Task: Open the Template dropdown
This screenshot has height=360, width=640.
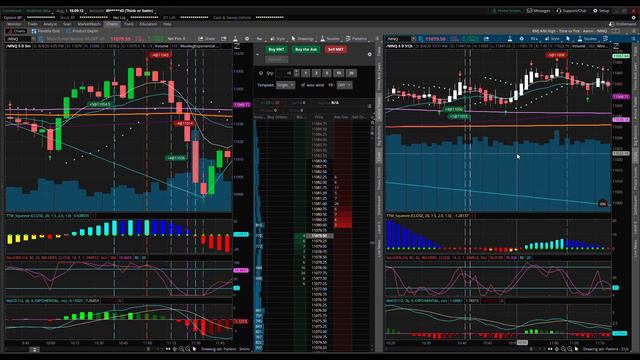Action: pos(285,85)
